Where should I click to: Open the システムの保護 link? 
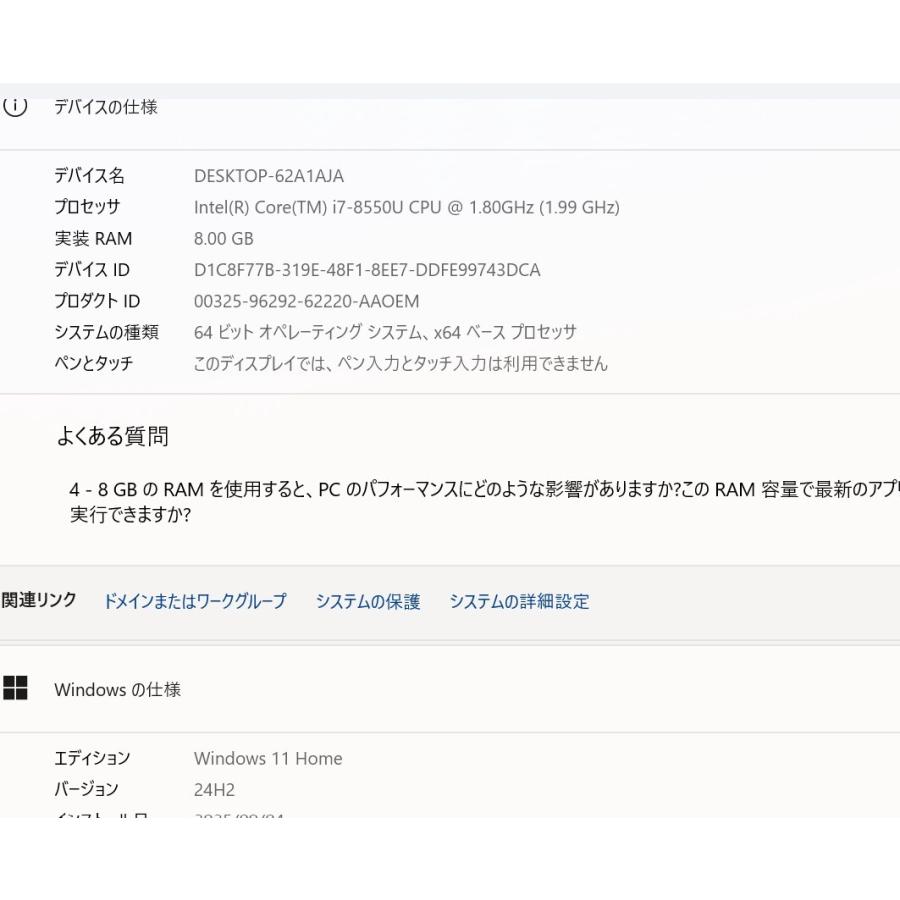point(368,601)
